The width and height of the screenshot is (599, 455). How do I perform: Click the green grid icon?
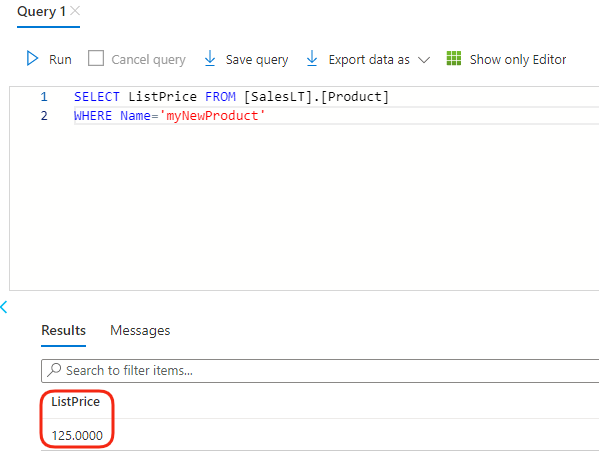[x=453, y=58]
